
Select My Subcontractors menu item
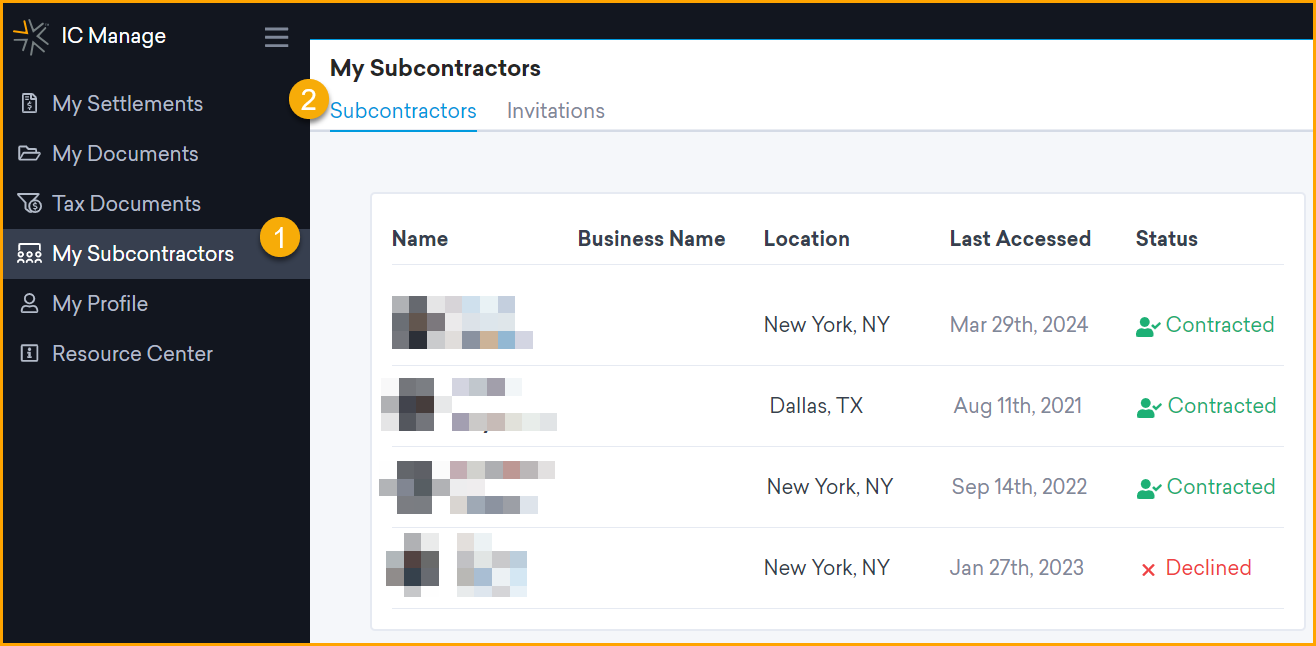pyautogui.click(x=155, y=254)
